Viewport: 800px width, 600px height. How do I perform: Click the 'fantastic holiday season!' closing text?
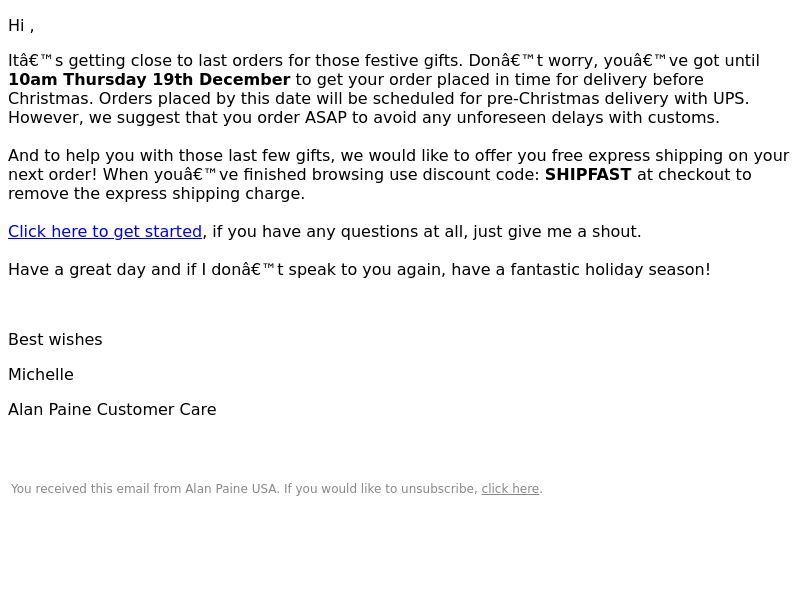click(x=610, y=269)
